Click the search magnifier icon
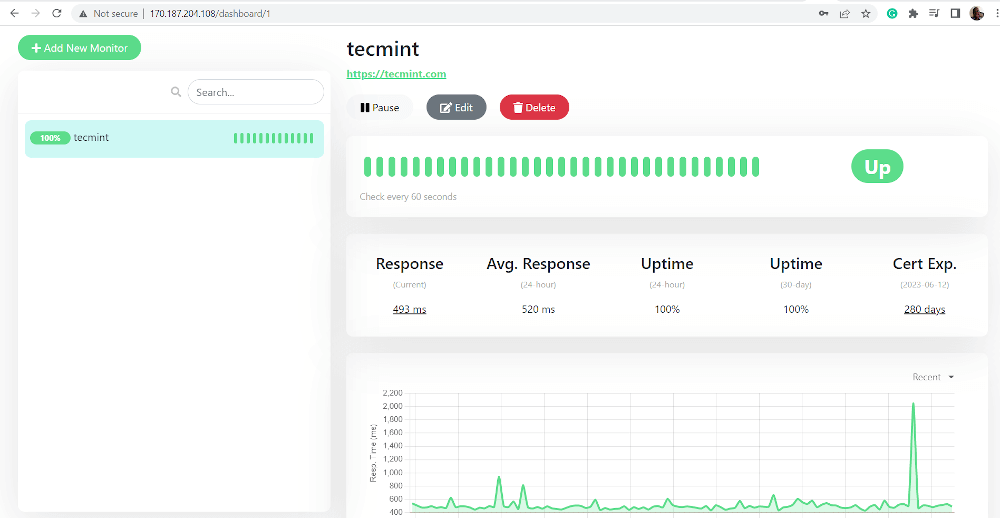 [176, 92]
